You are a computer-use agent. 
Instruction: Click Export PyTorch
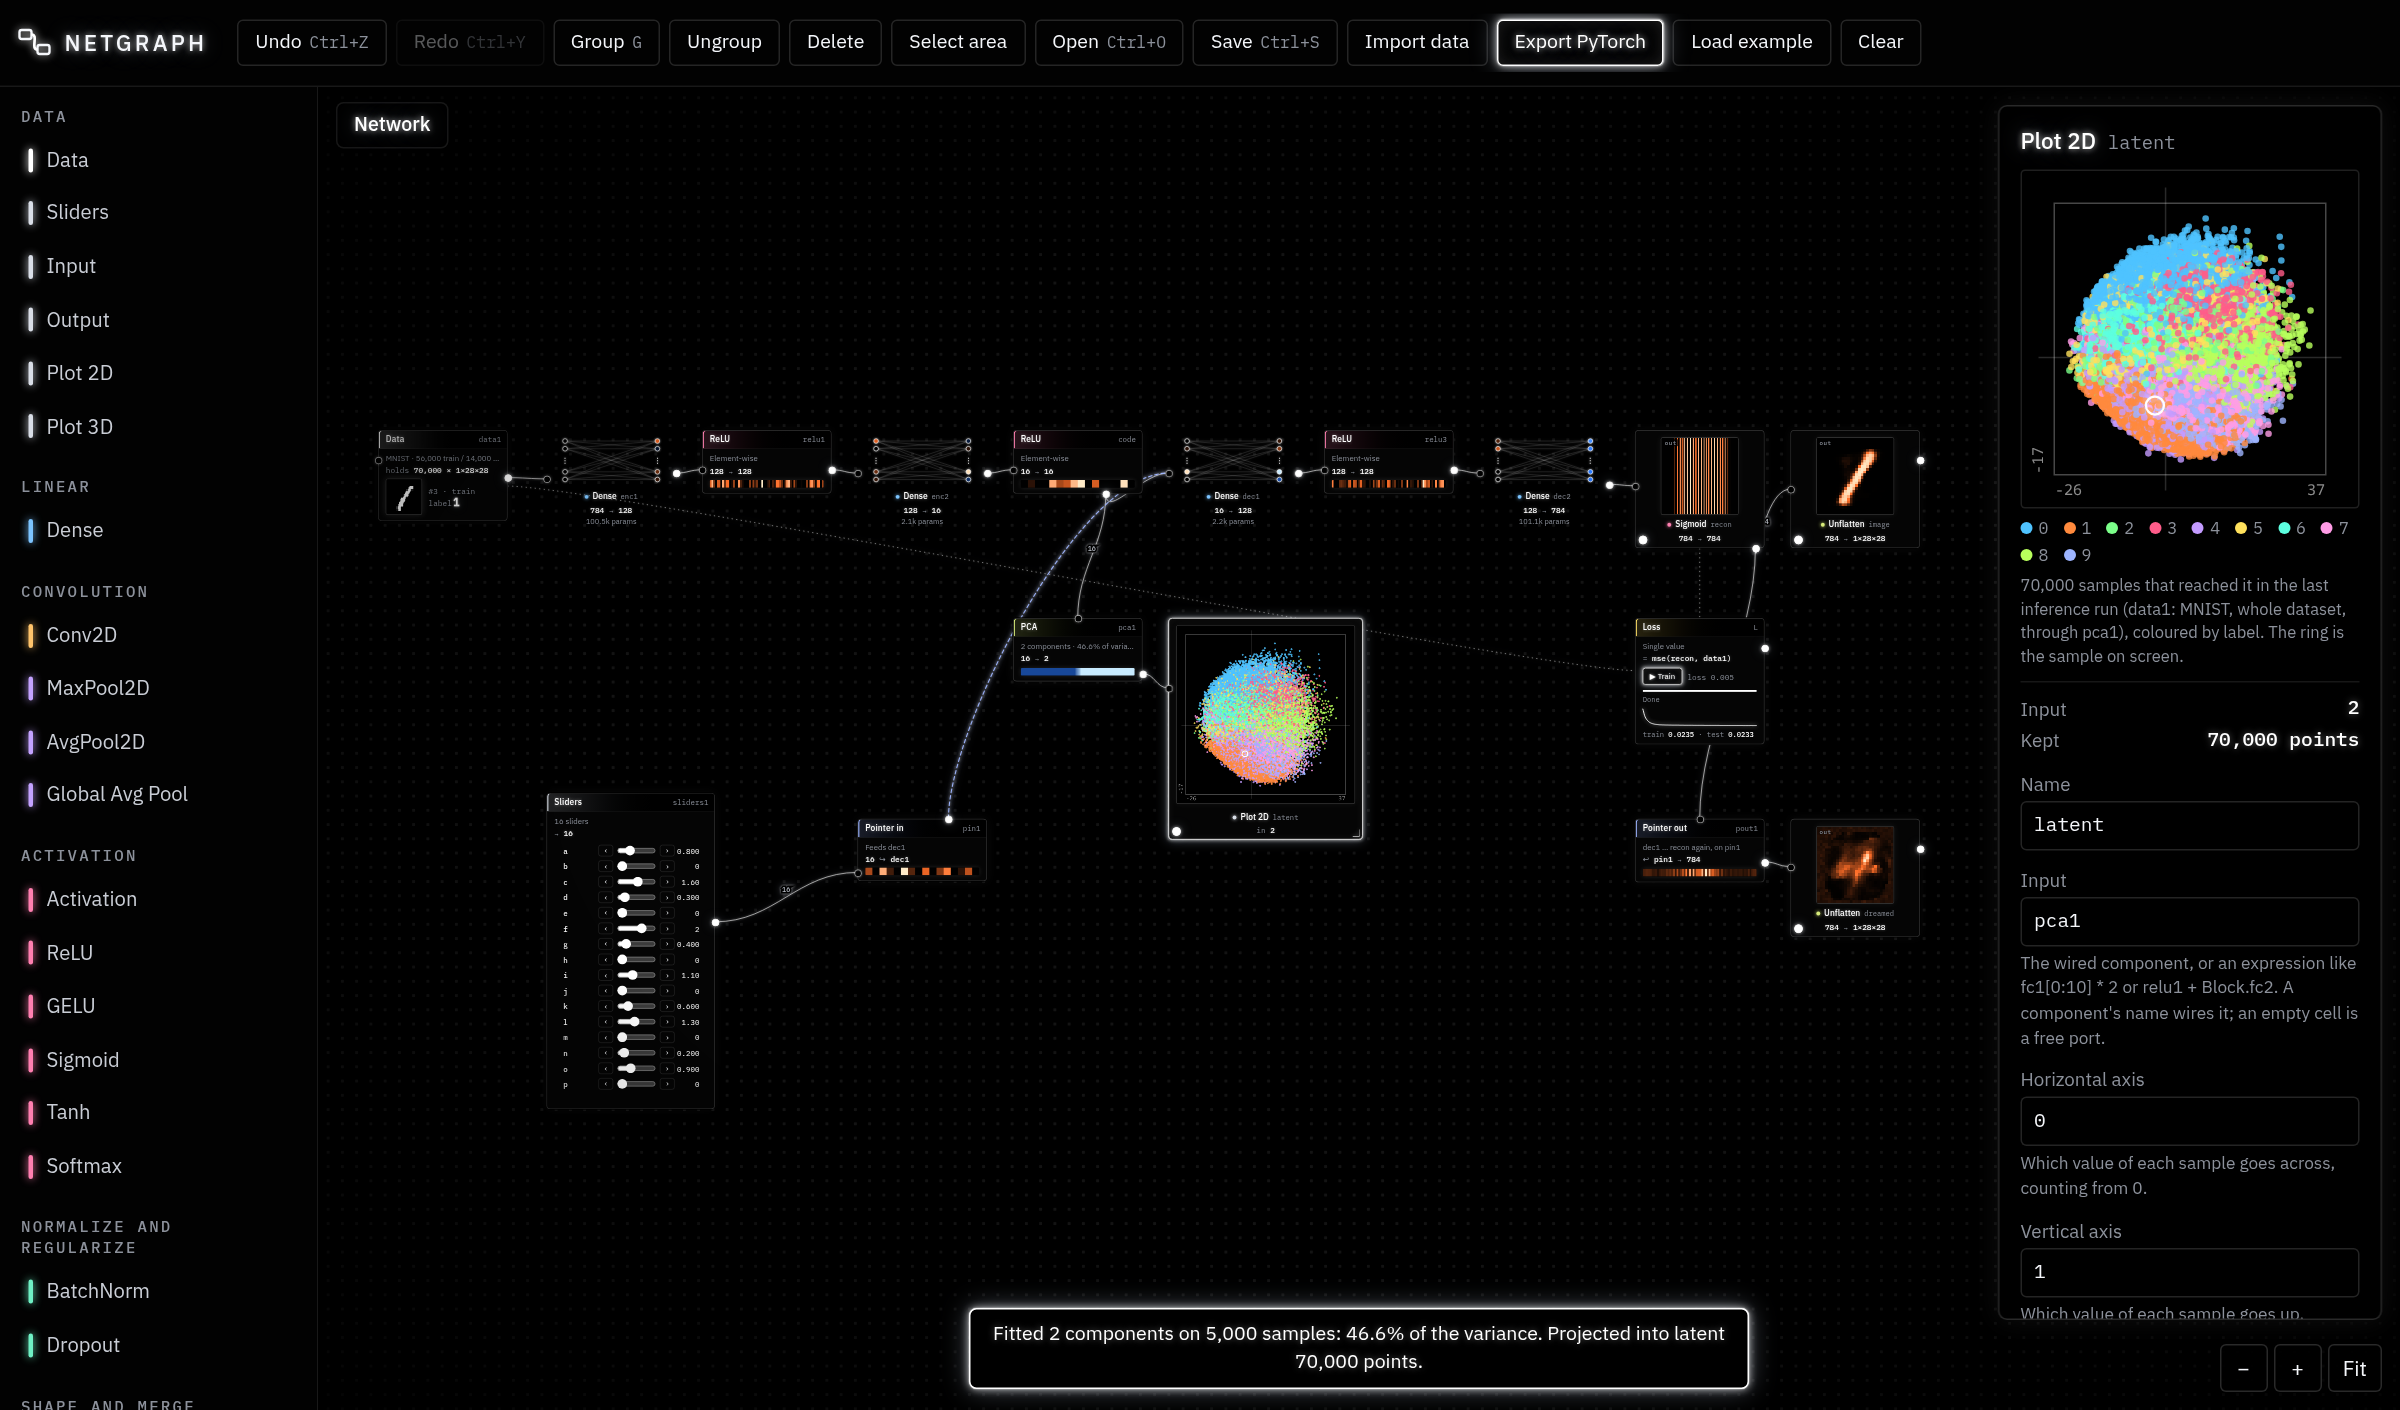[x=1580, y=42]
